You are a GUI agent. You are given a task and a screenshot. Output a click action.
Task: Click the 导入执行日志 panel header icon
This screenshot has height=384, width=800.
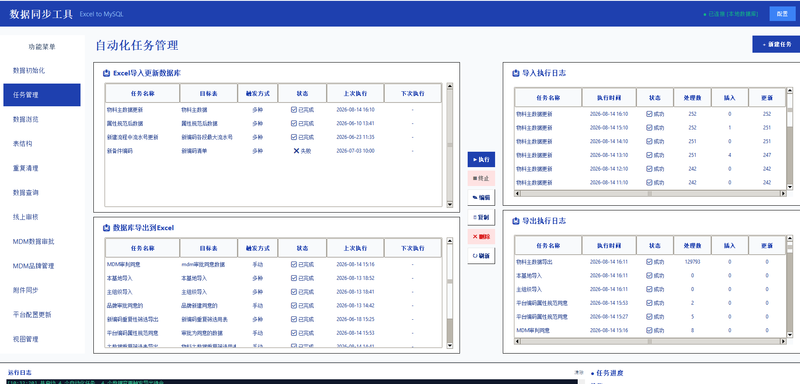click(x=516, y=73)
